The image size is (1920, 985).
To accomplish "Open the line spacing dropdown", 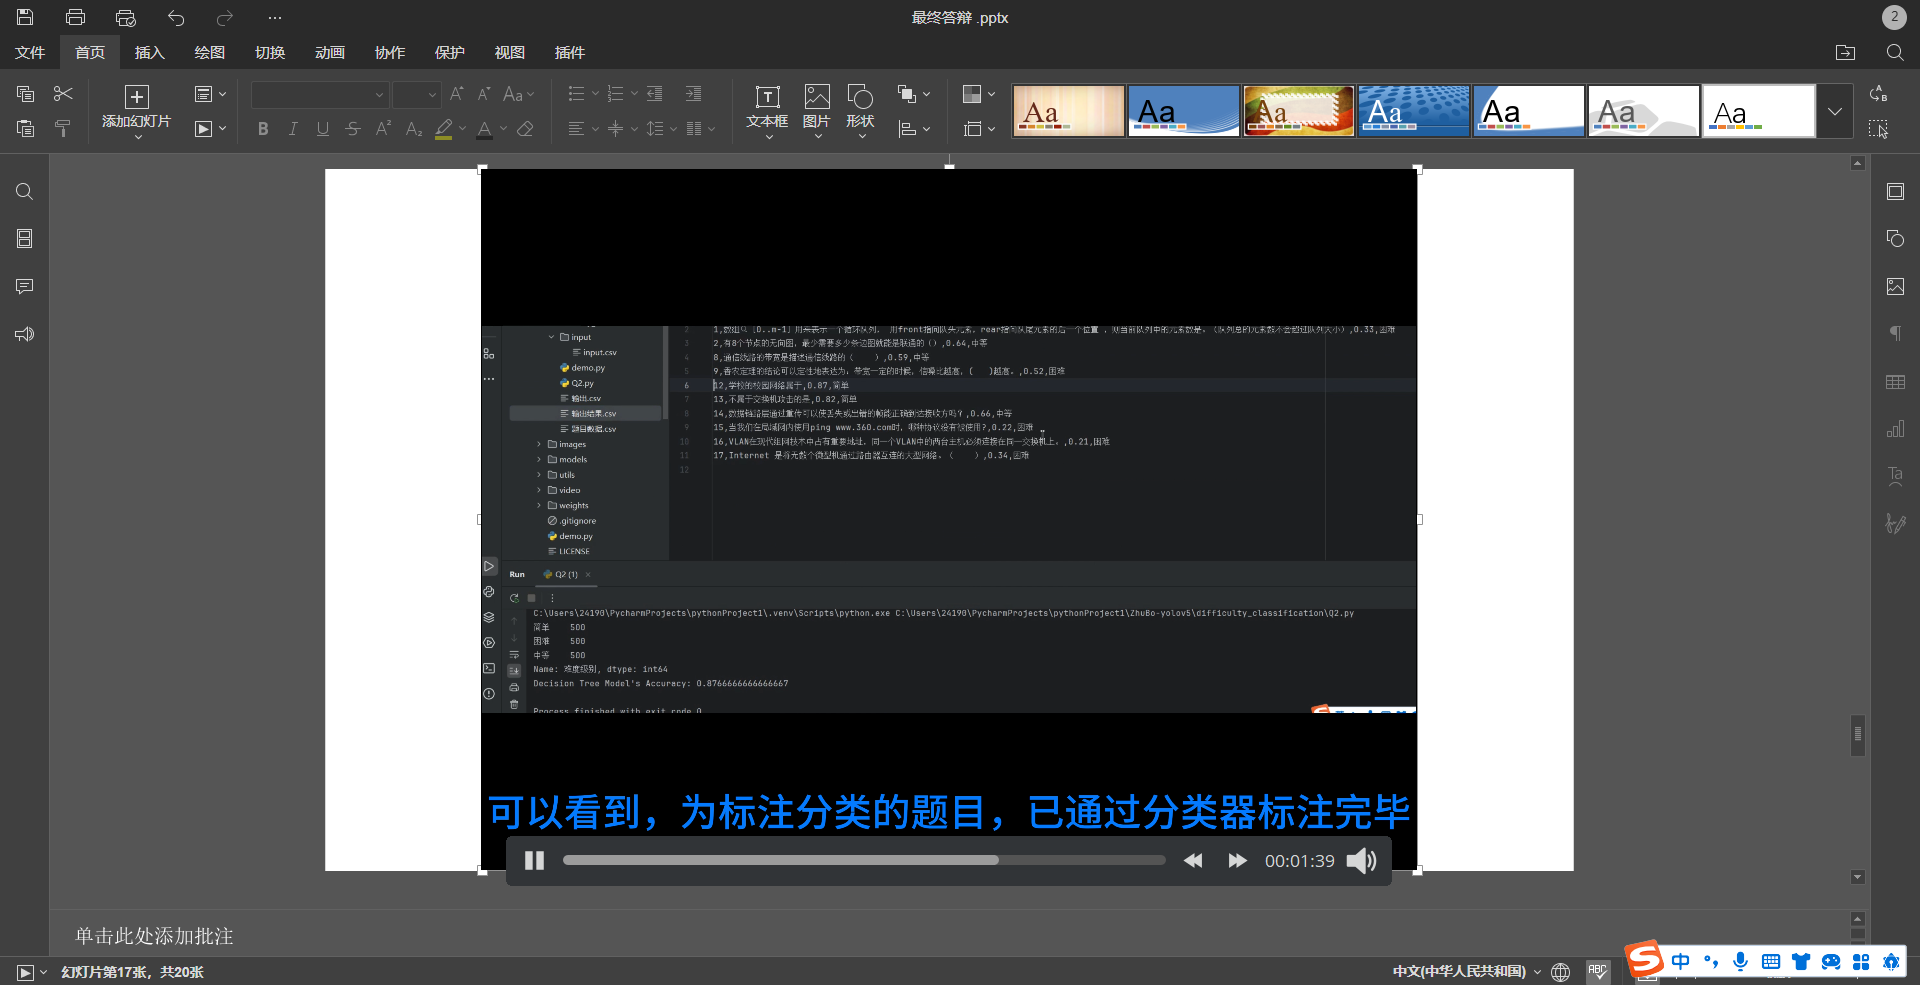I will coord(673,129).
